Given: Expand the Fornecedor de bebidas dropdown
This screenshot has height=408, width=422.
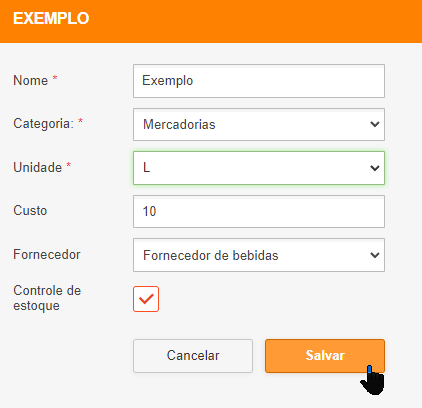Looking at the screenshot, I should point(259,255).
